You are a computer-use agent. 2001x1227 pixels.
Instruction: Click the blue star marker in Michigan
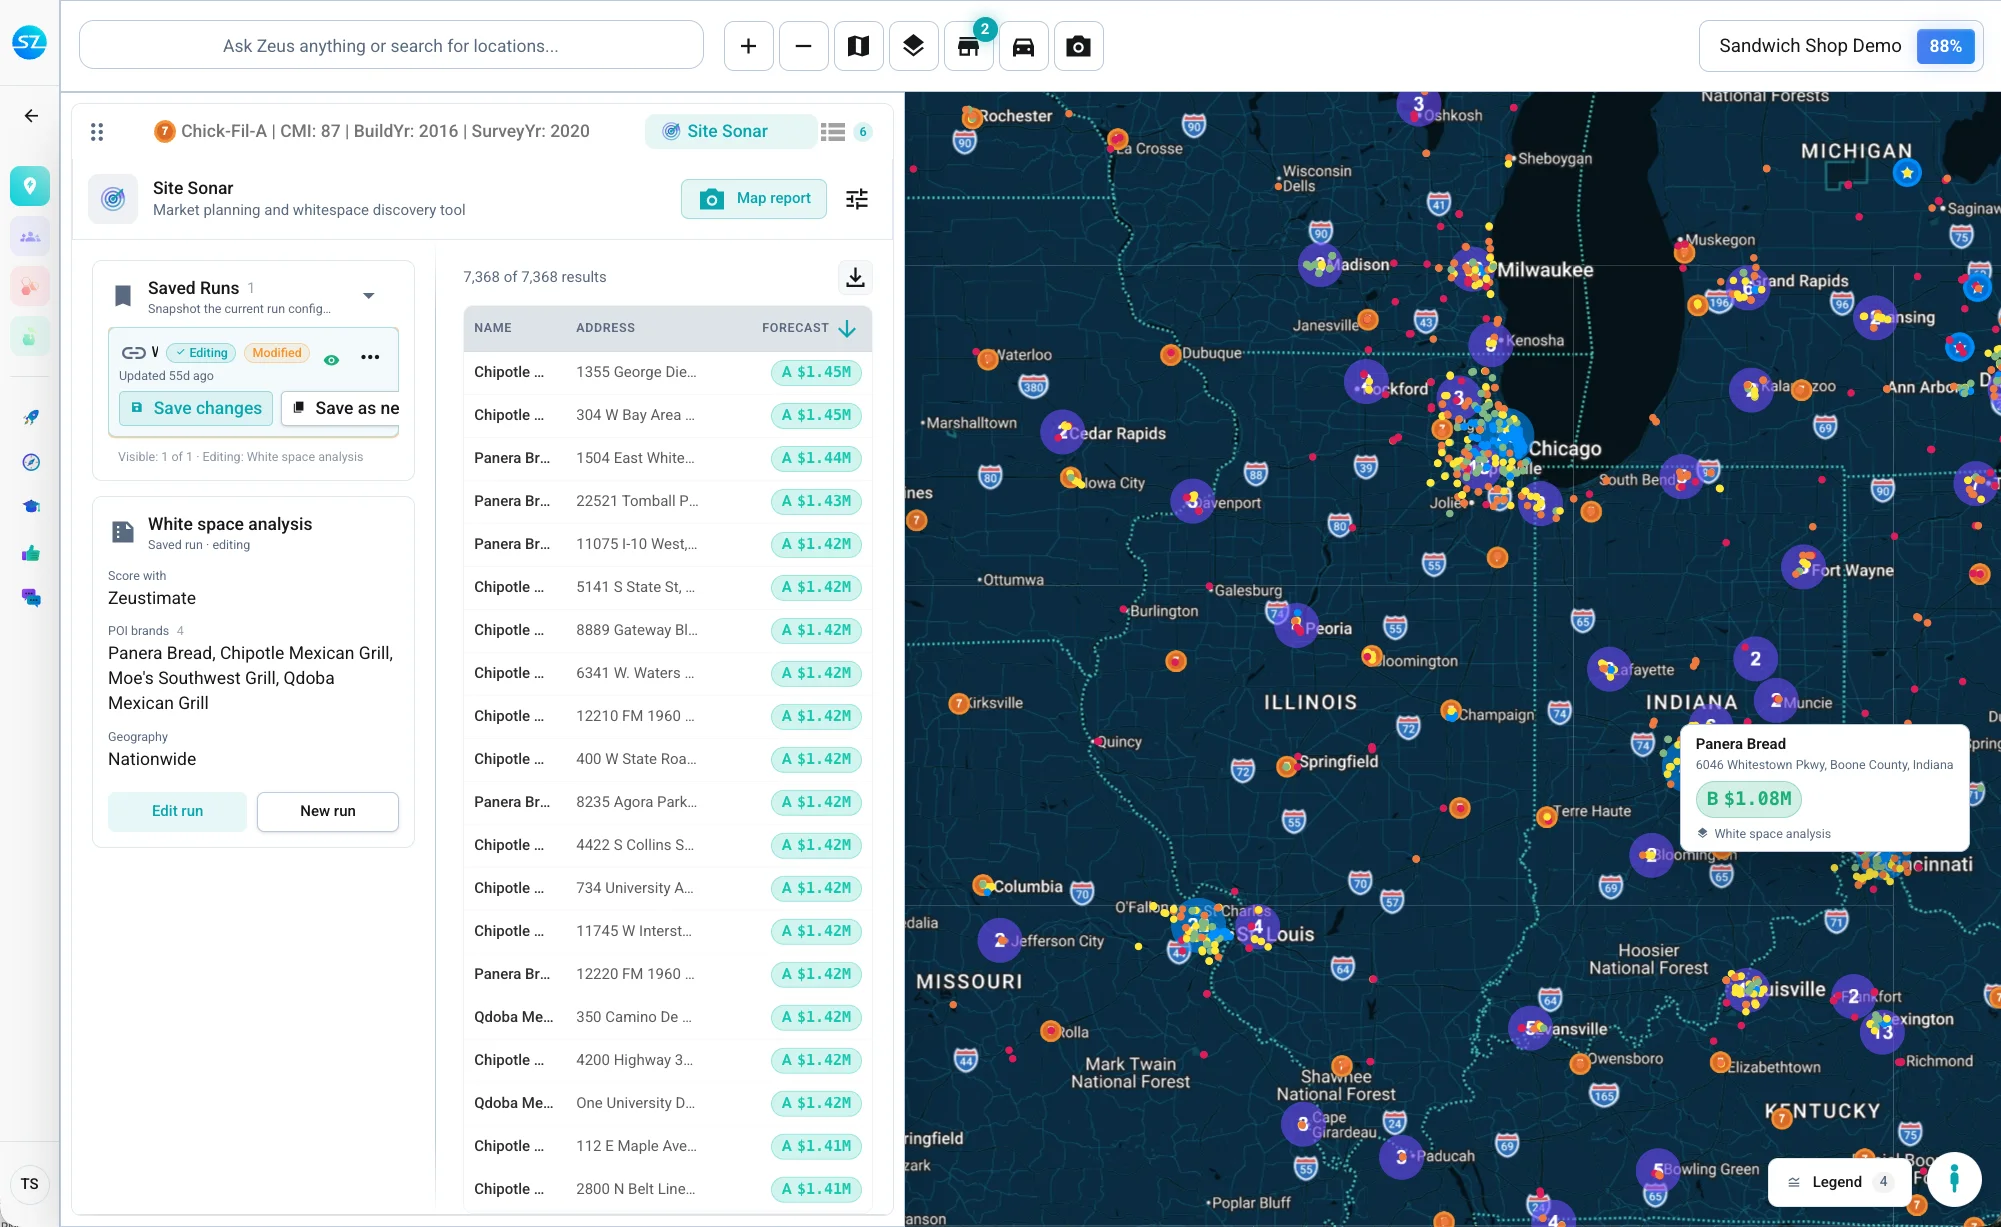(1907, 173)
